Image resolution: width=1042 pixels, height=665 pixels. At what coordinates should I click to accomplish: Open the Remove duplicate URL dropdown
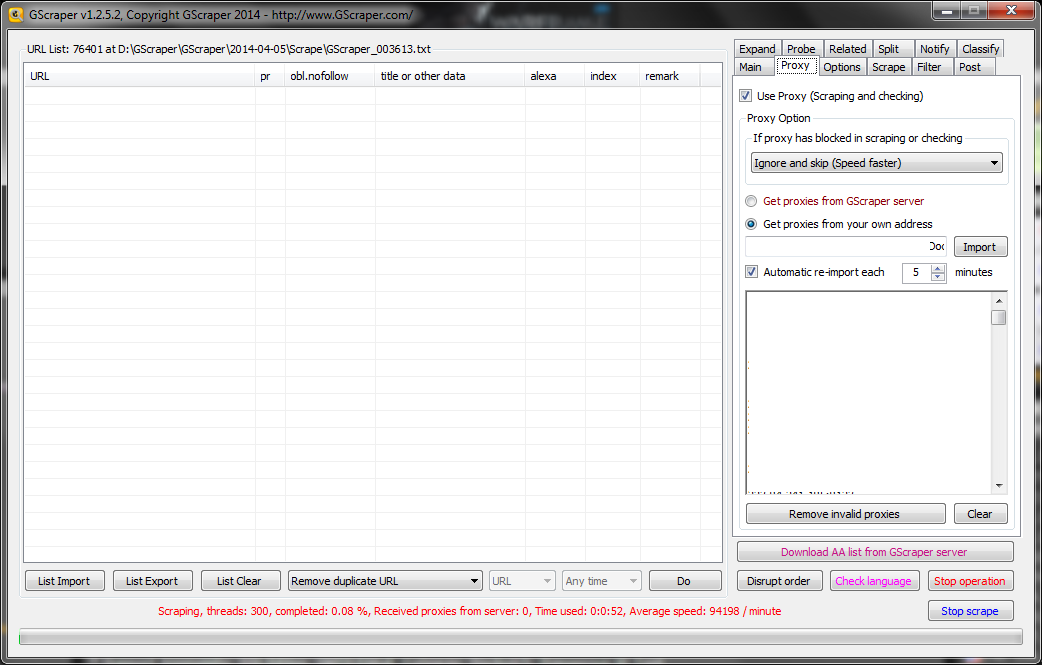(x=385, y=581)
